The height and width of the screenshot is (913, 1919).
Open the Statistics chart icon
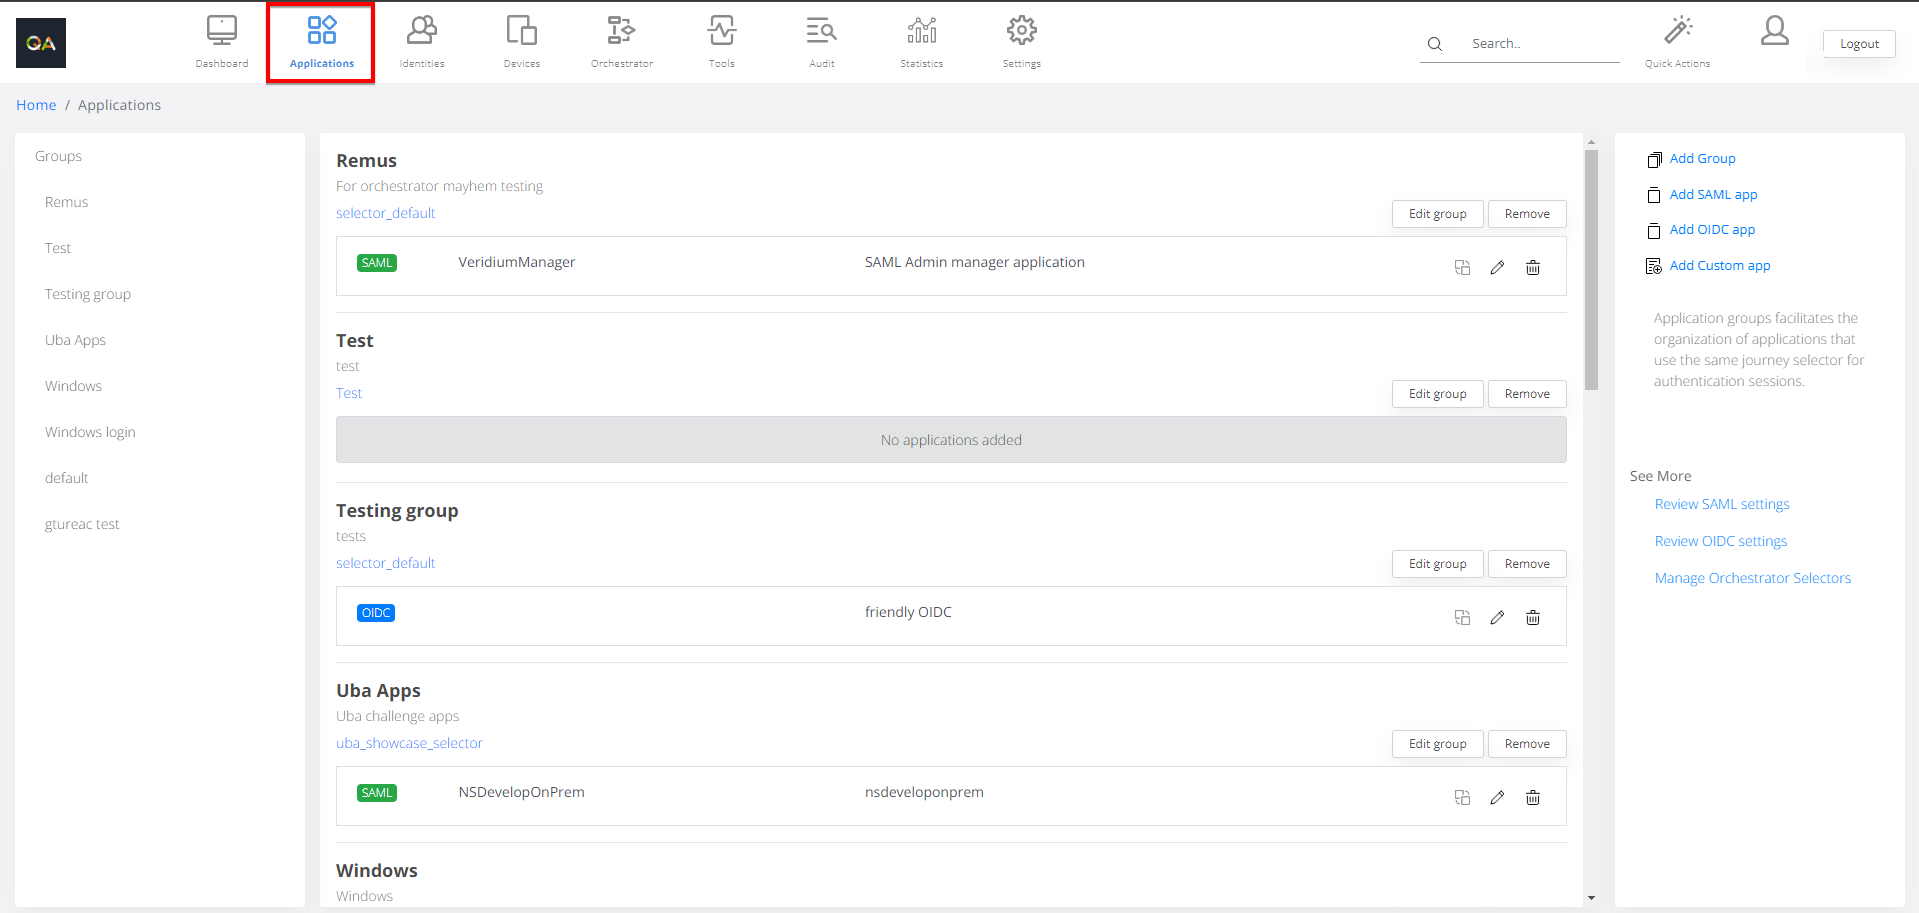(x=921, y=31)
